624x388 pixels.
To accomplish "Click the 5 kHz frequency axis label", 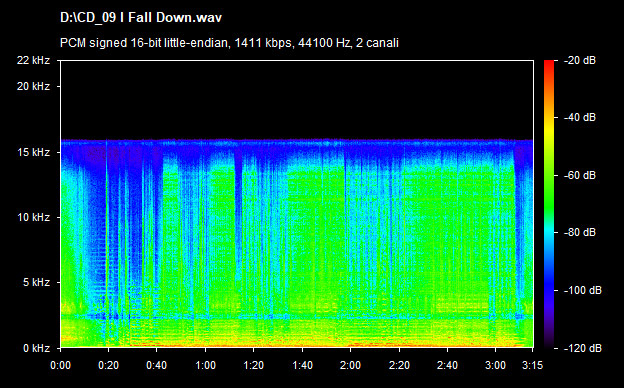I will (x=36, y=283).
